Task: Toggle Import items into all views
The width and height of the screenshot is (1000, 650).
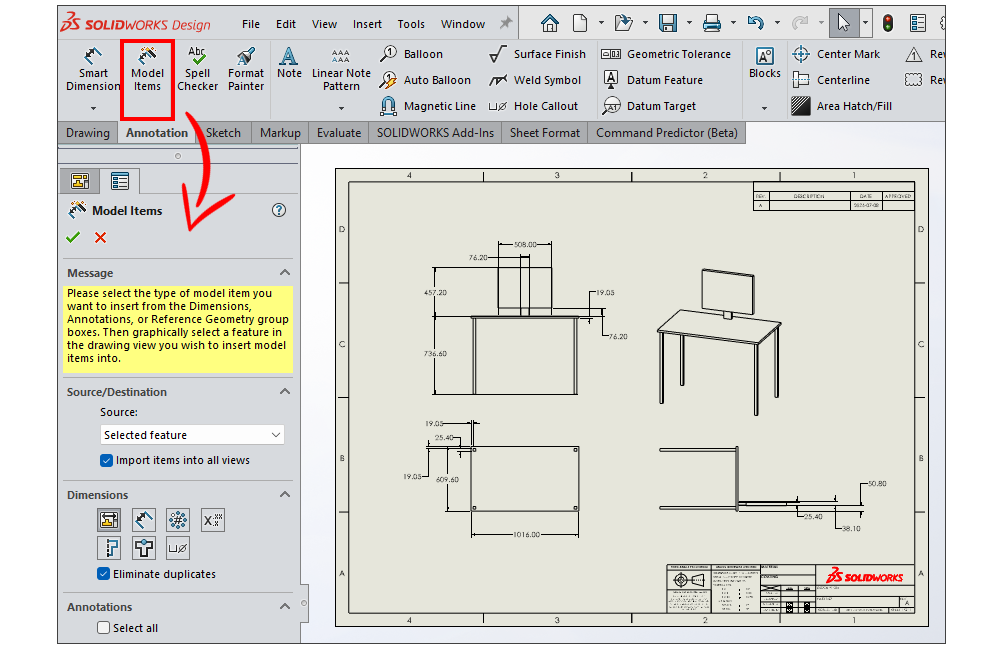Action: click(x=107, y=461)
